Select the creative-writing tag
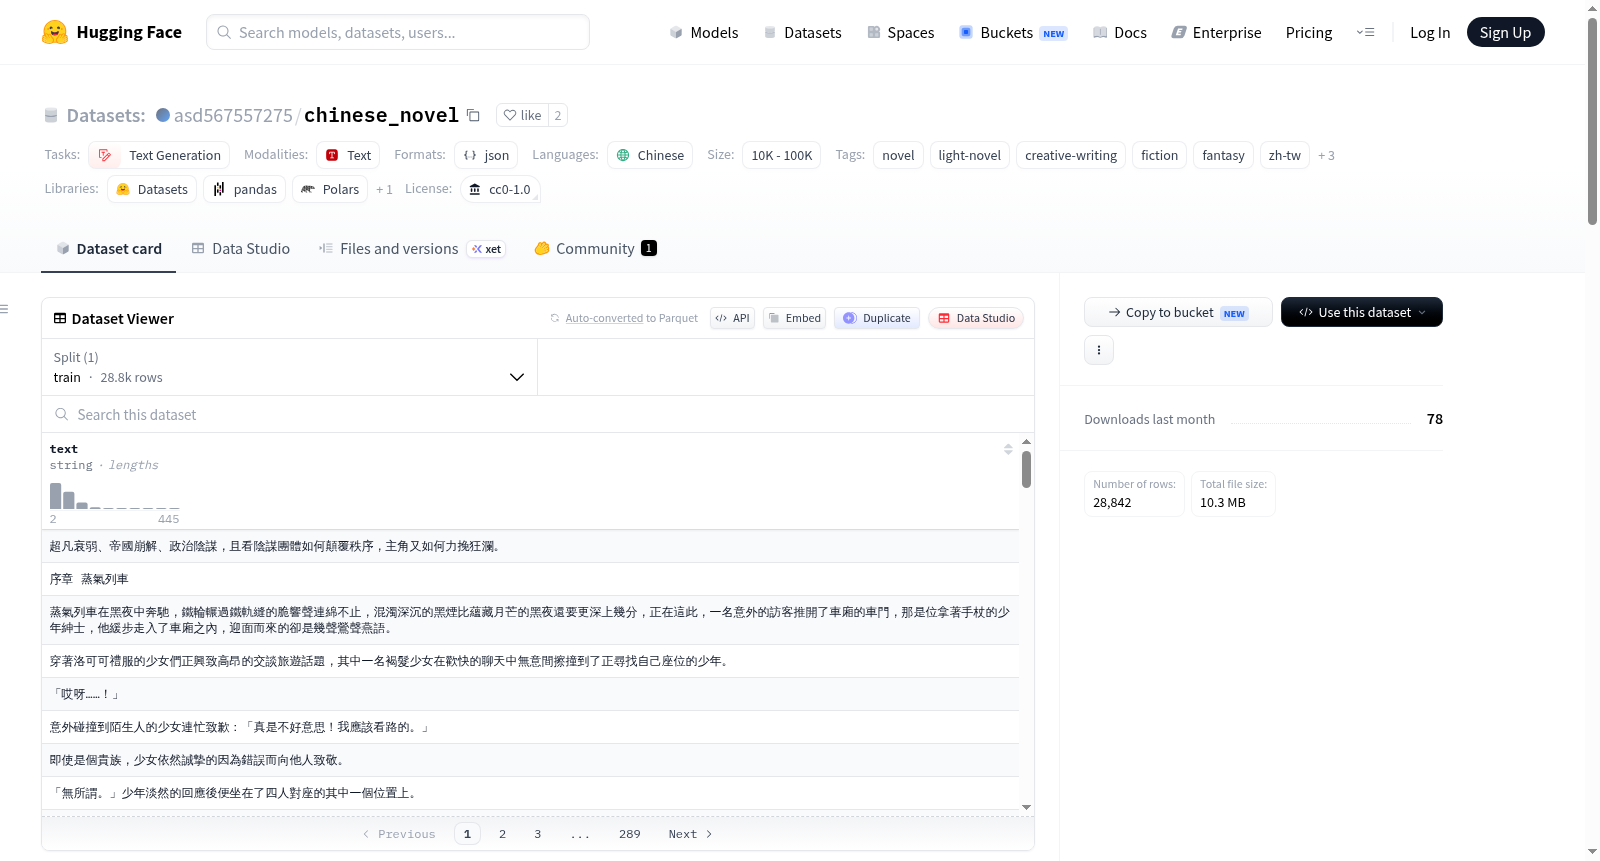The width and height of the screenshot is (1600, 861). pos(1071,155)
